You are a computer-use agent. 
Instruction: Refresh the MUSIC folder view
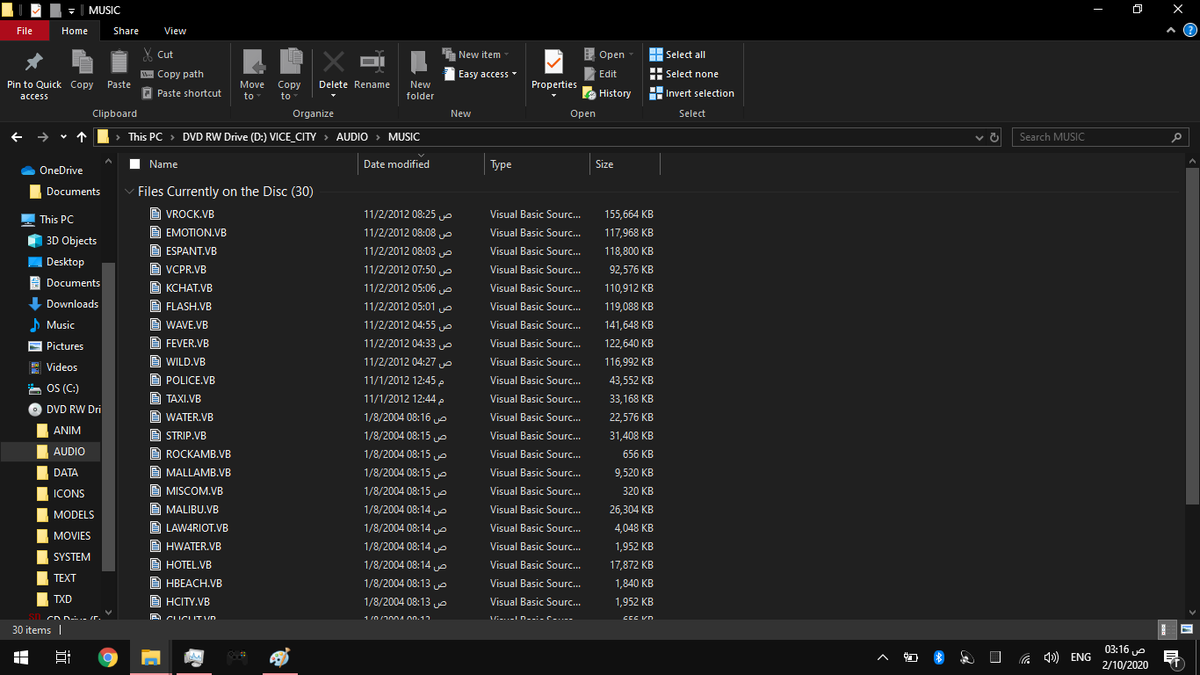click(995, 137)
